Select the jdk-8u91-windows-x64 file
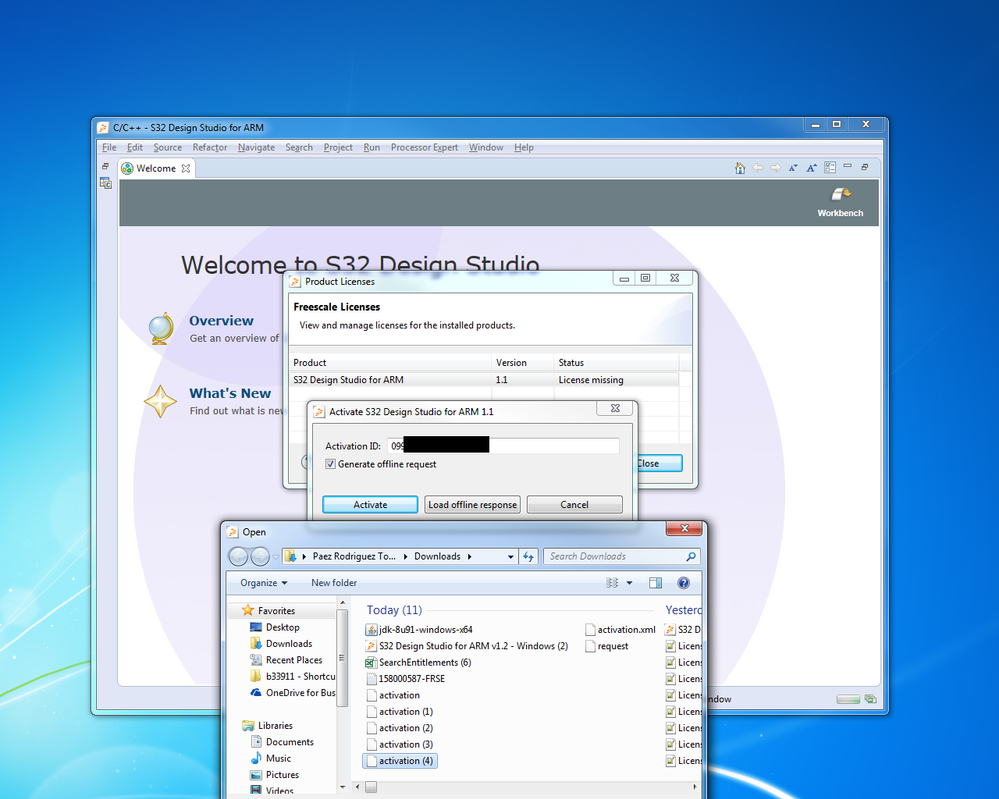Screen dimensions: 999x799 (419, 630)
